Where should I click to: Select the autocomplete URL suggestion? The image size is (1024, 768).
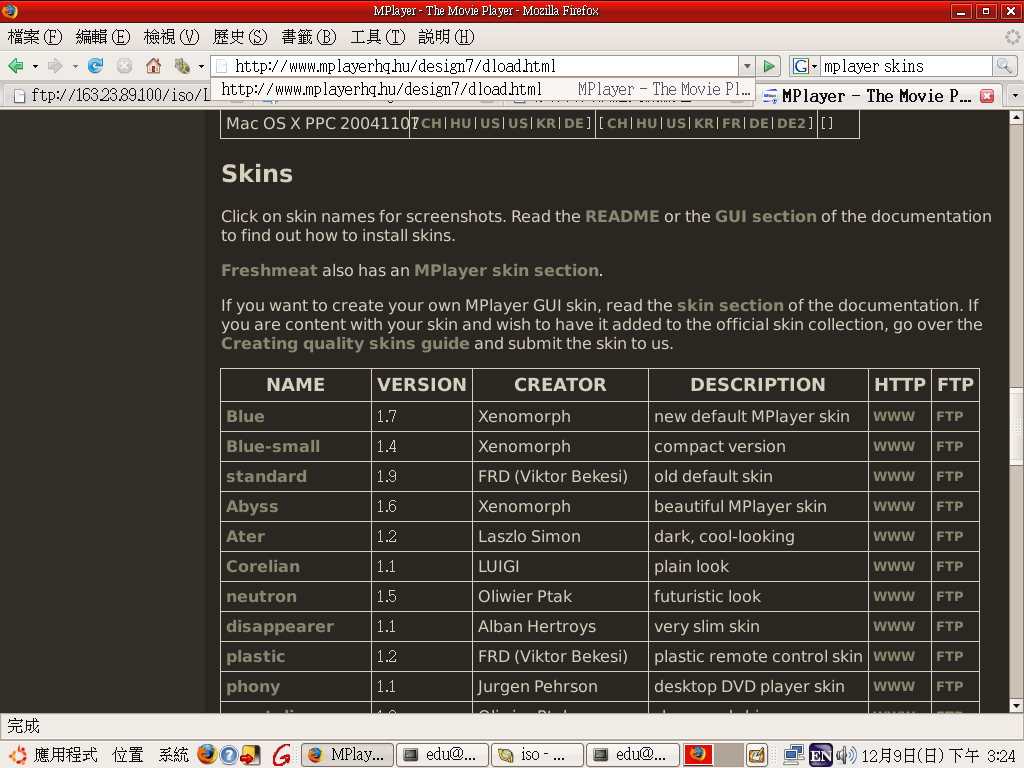click(x=483, y=89)
